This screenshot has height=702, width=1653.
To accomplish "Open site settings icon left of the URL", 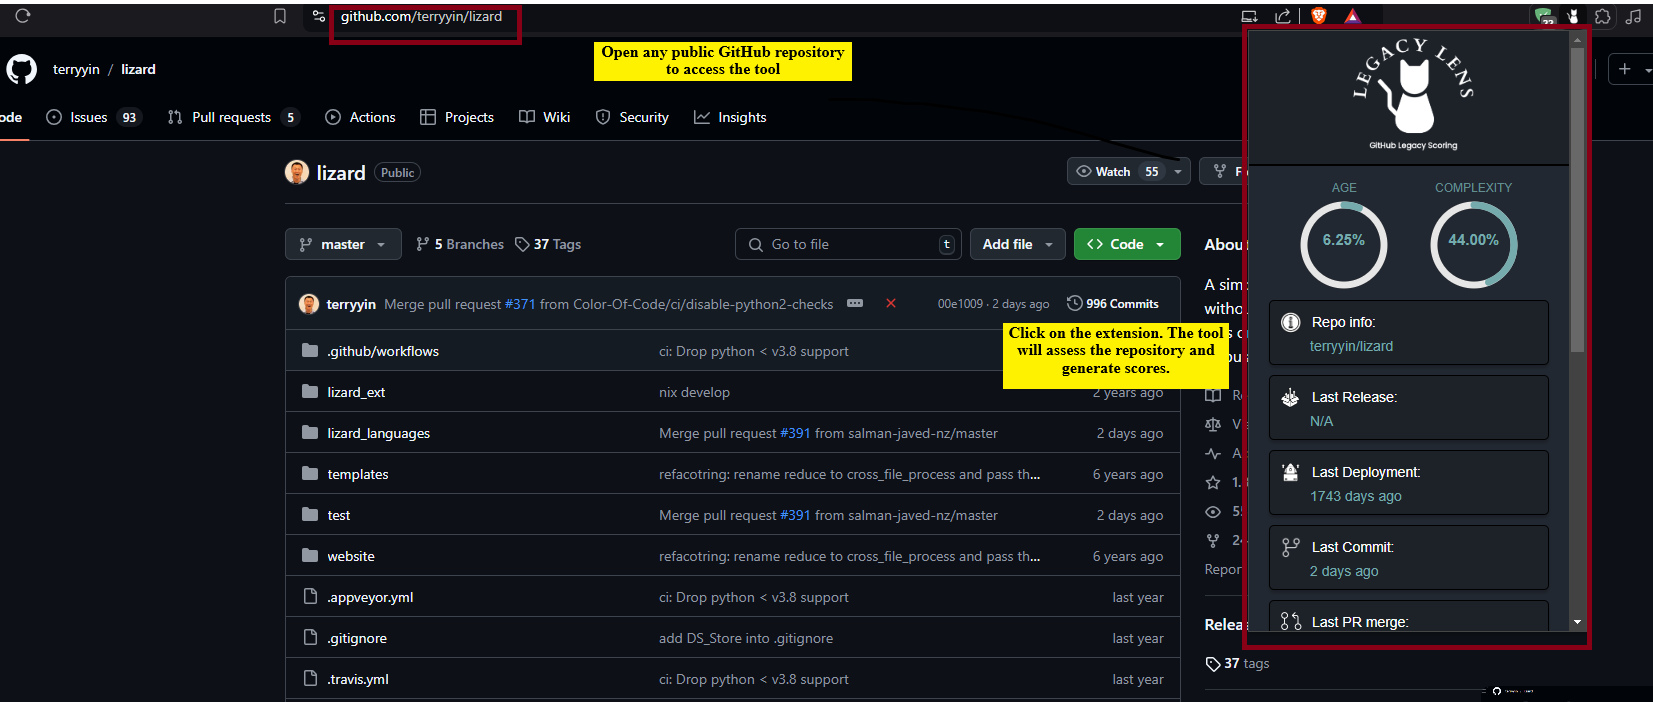I will tap(319, 16).
